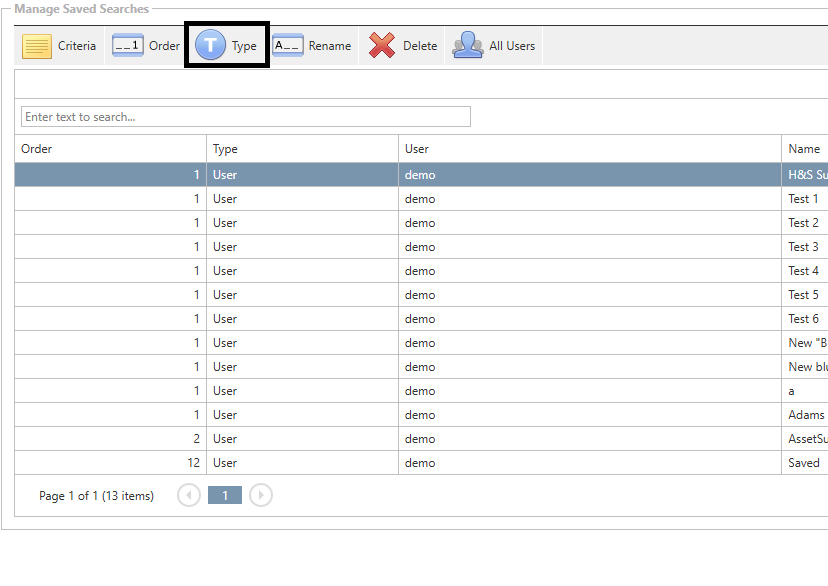The width and height of the screenshot is (828, 586).
Task: Focus the 'Enter text to search' field
Action: tap(245, 117)
